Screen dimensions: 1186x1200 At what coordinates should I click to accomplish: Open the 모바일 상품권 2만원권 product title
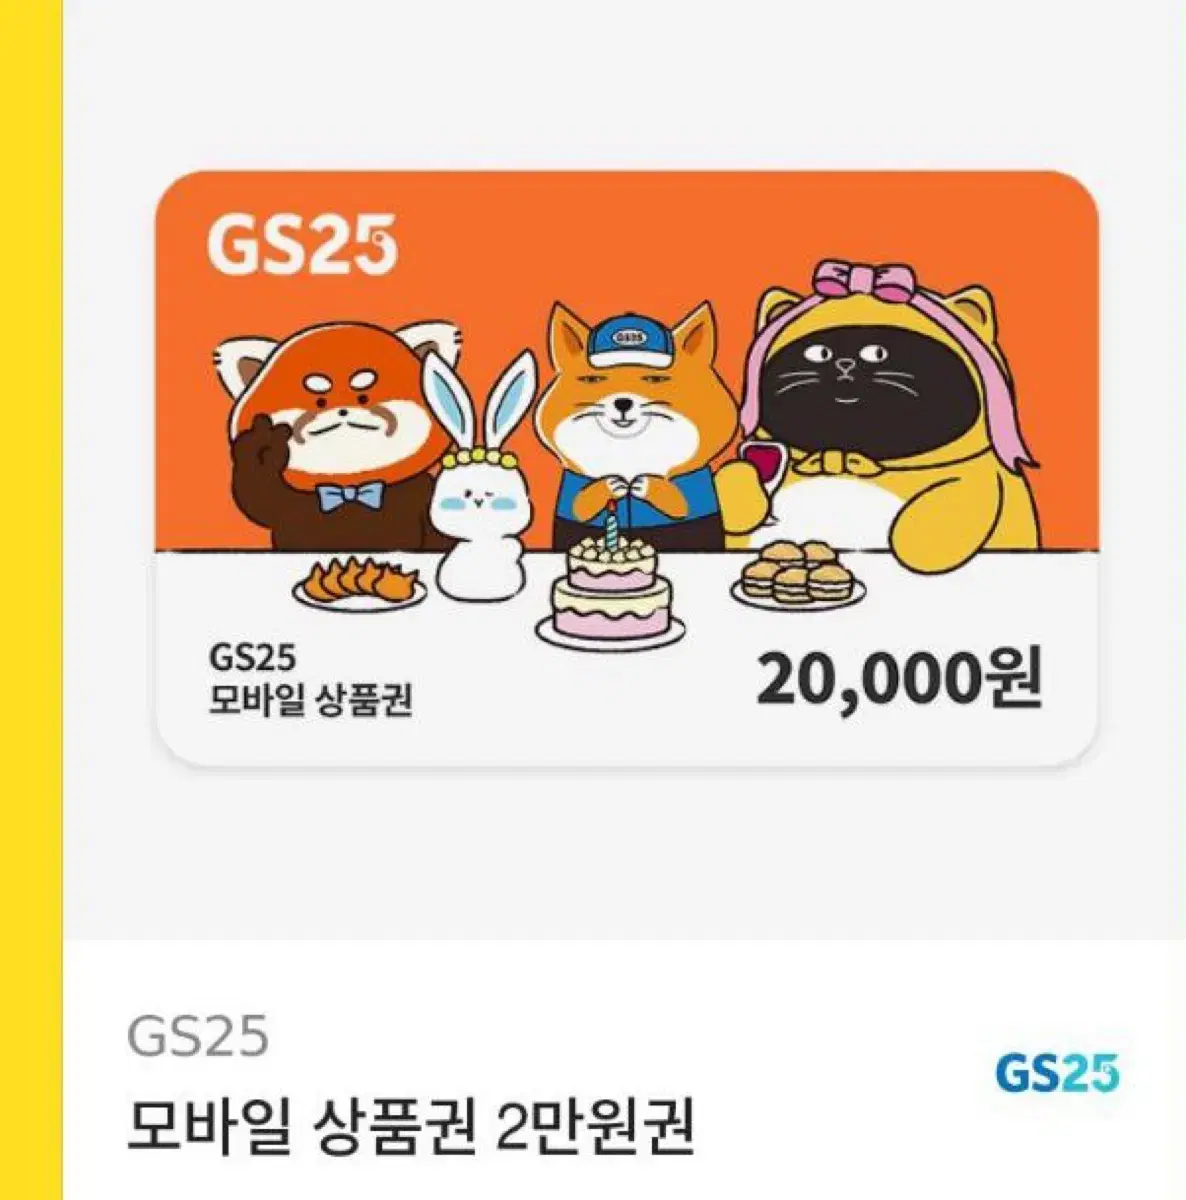click(x=410, y=1126)
